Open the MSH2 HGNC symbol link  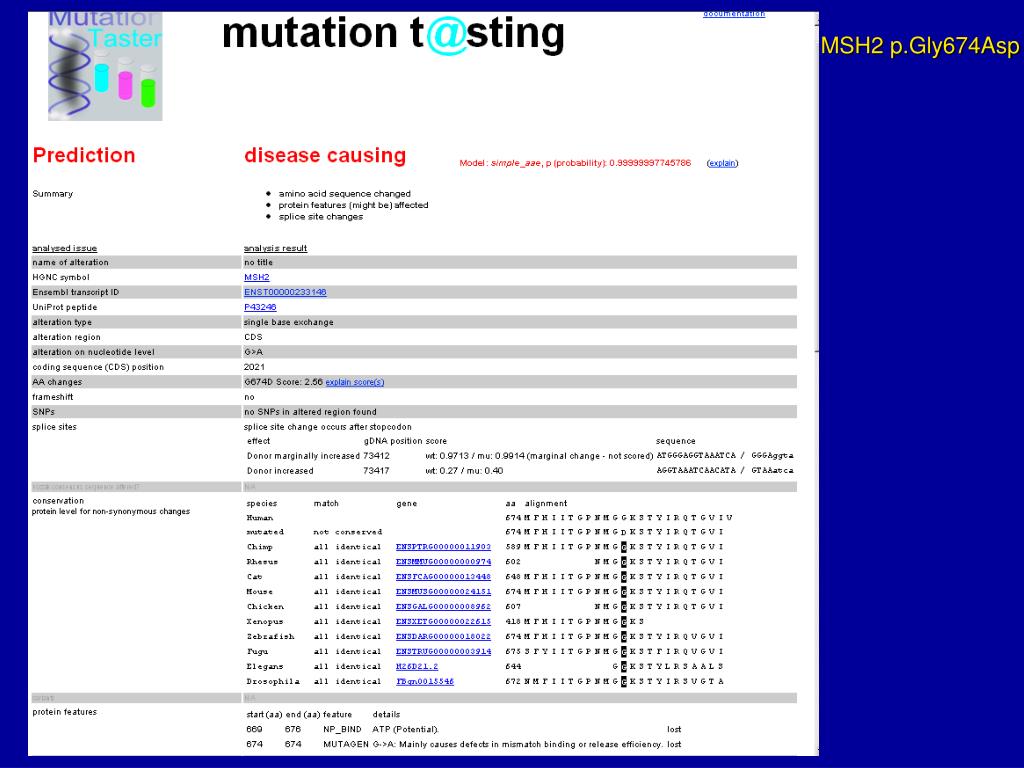(257, 278)
